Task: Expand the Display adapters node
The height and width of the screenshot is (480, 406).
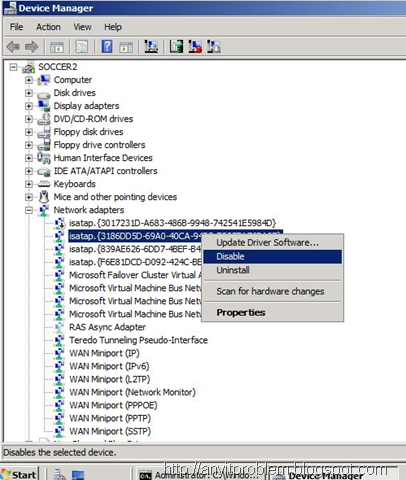Action: pyautogui.click(x=29, y=106)
